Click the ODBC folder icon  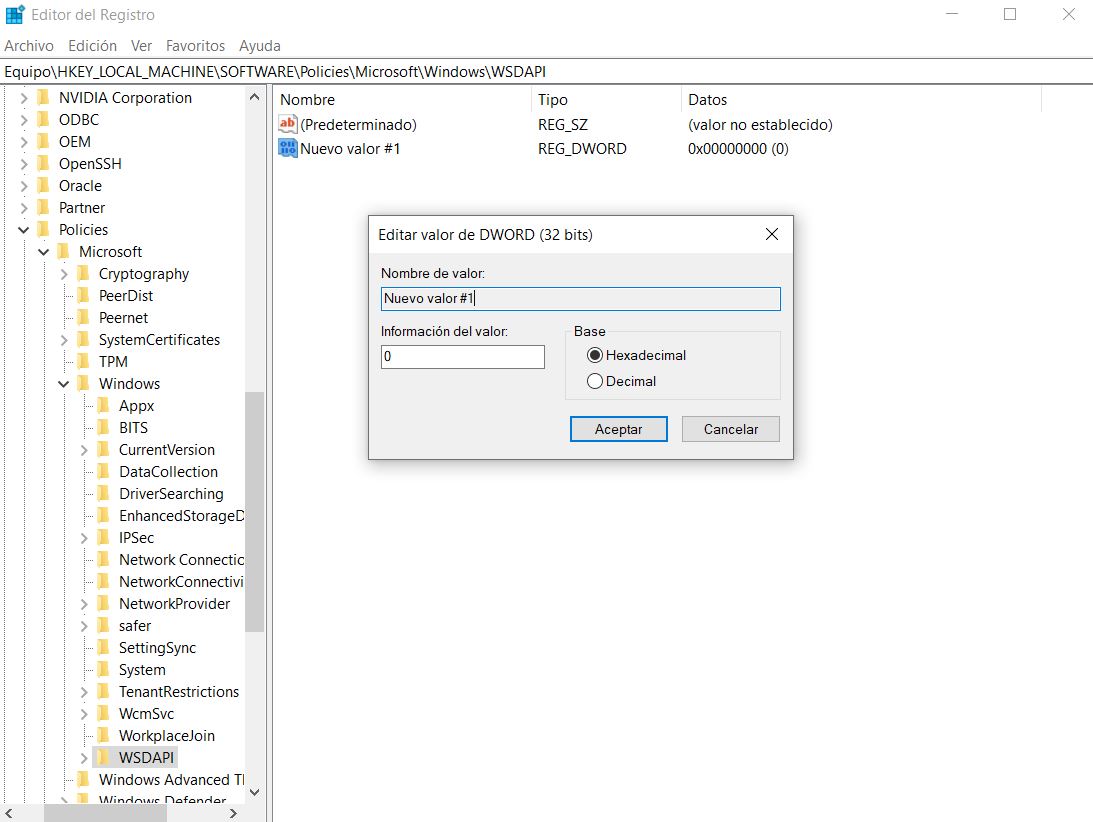coord(43,120)
